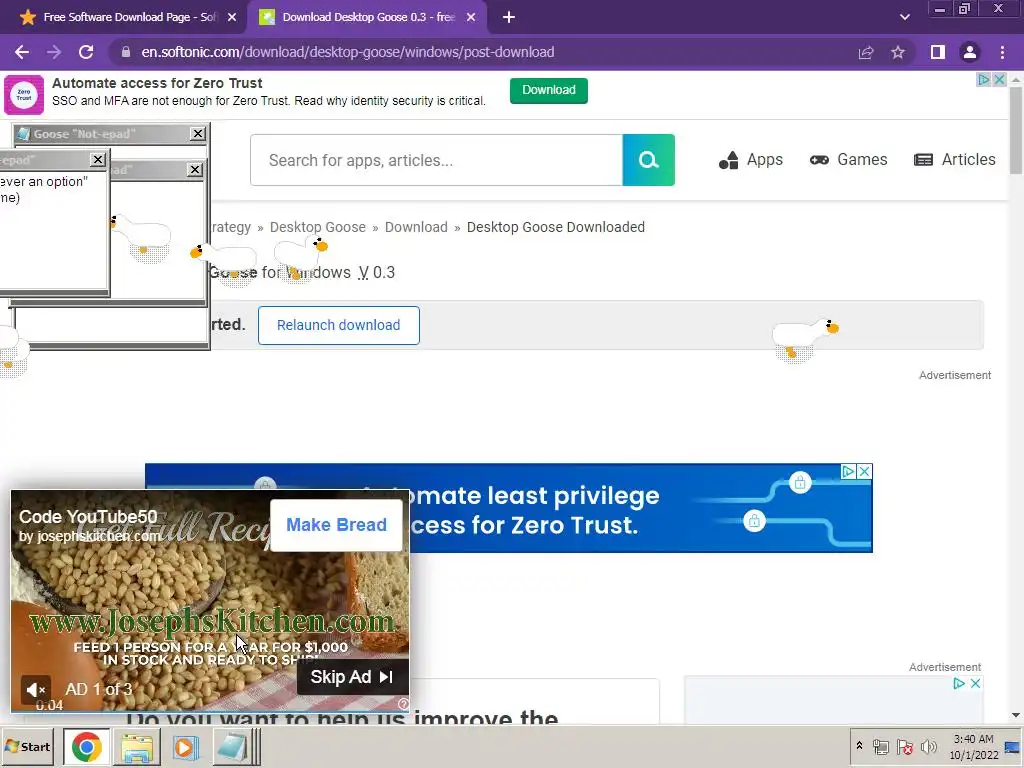Expand hidden system tray icons arrow
This screenshot has width=1024, height=768.
click(859, 746)
